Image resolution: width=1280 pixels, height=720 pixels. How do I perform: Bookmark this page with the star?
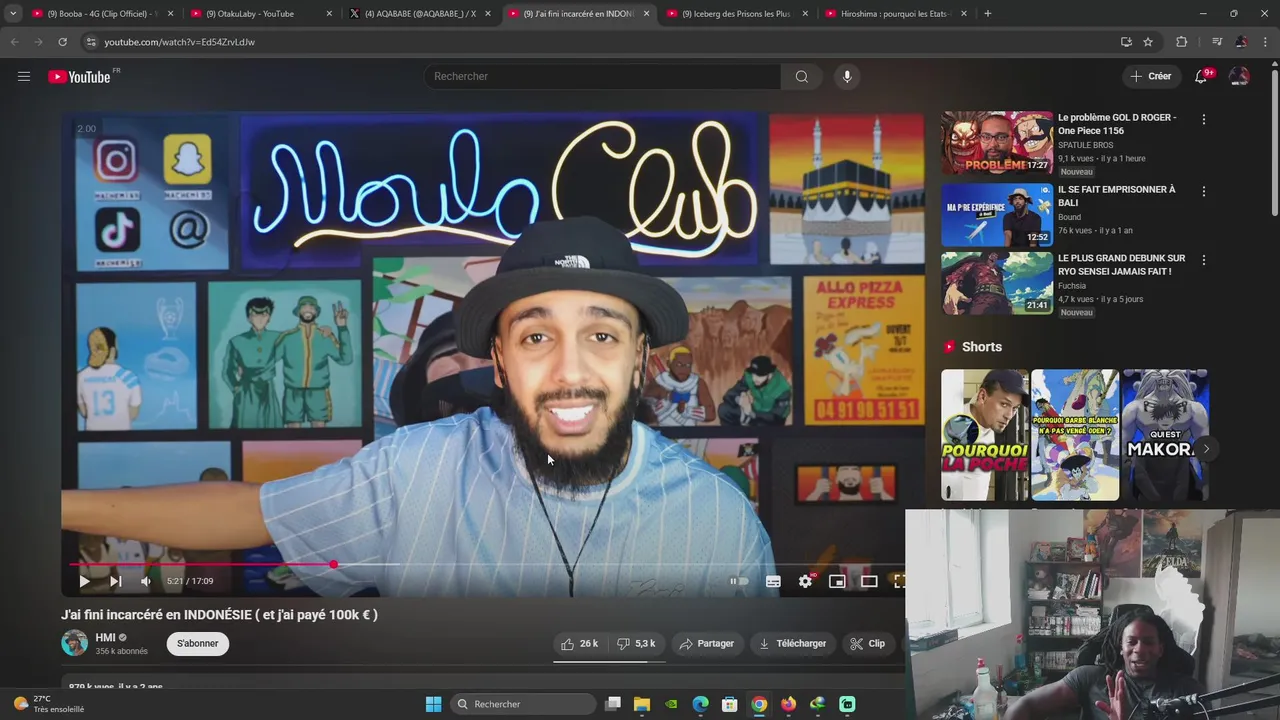tap(1148, 42)
